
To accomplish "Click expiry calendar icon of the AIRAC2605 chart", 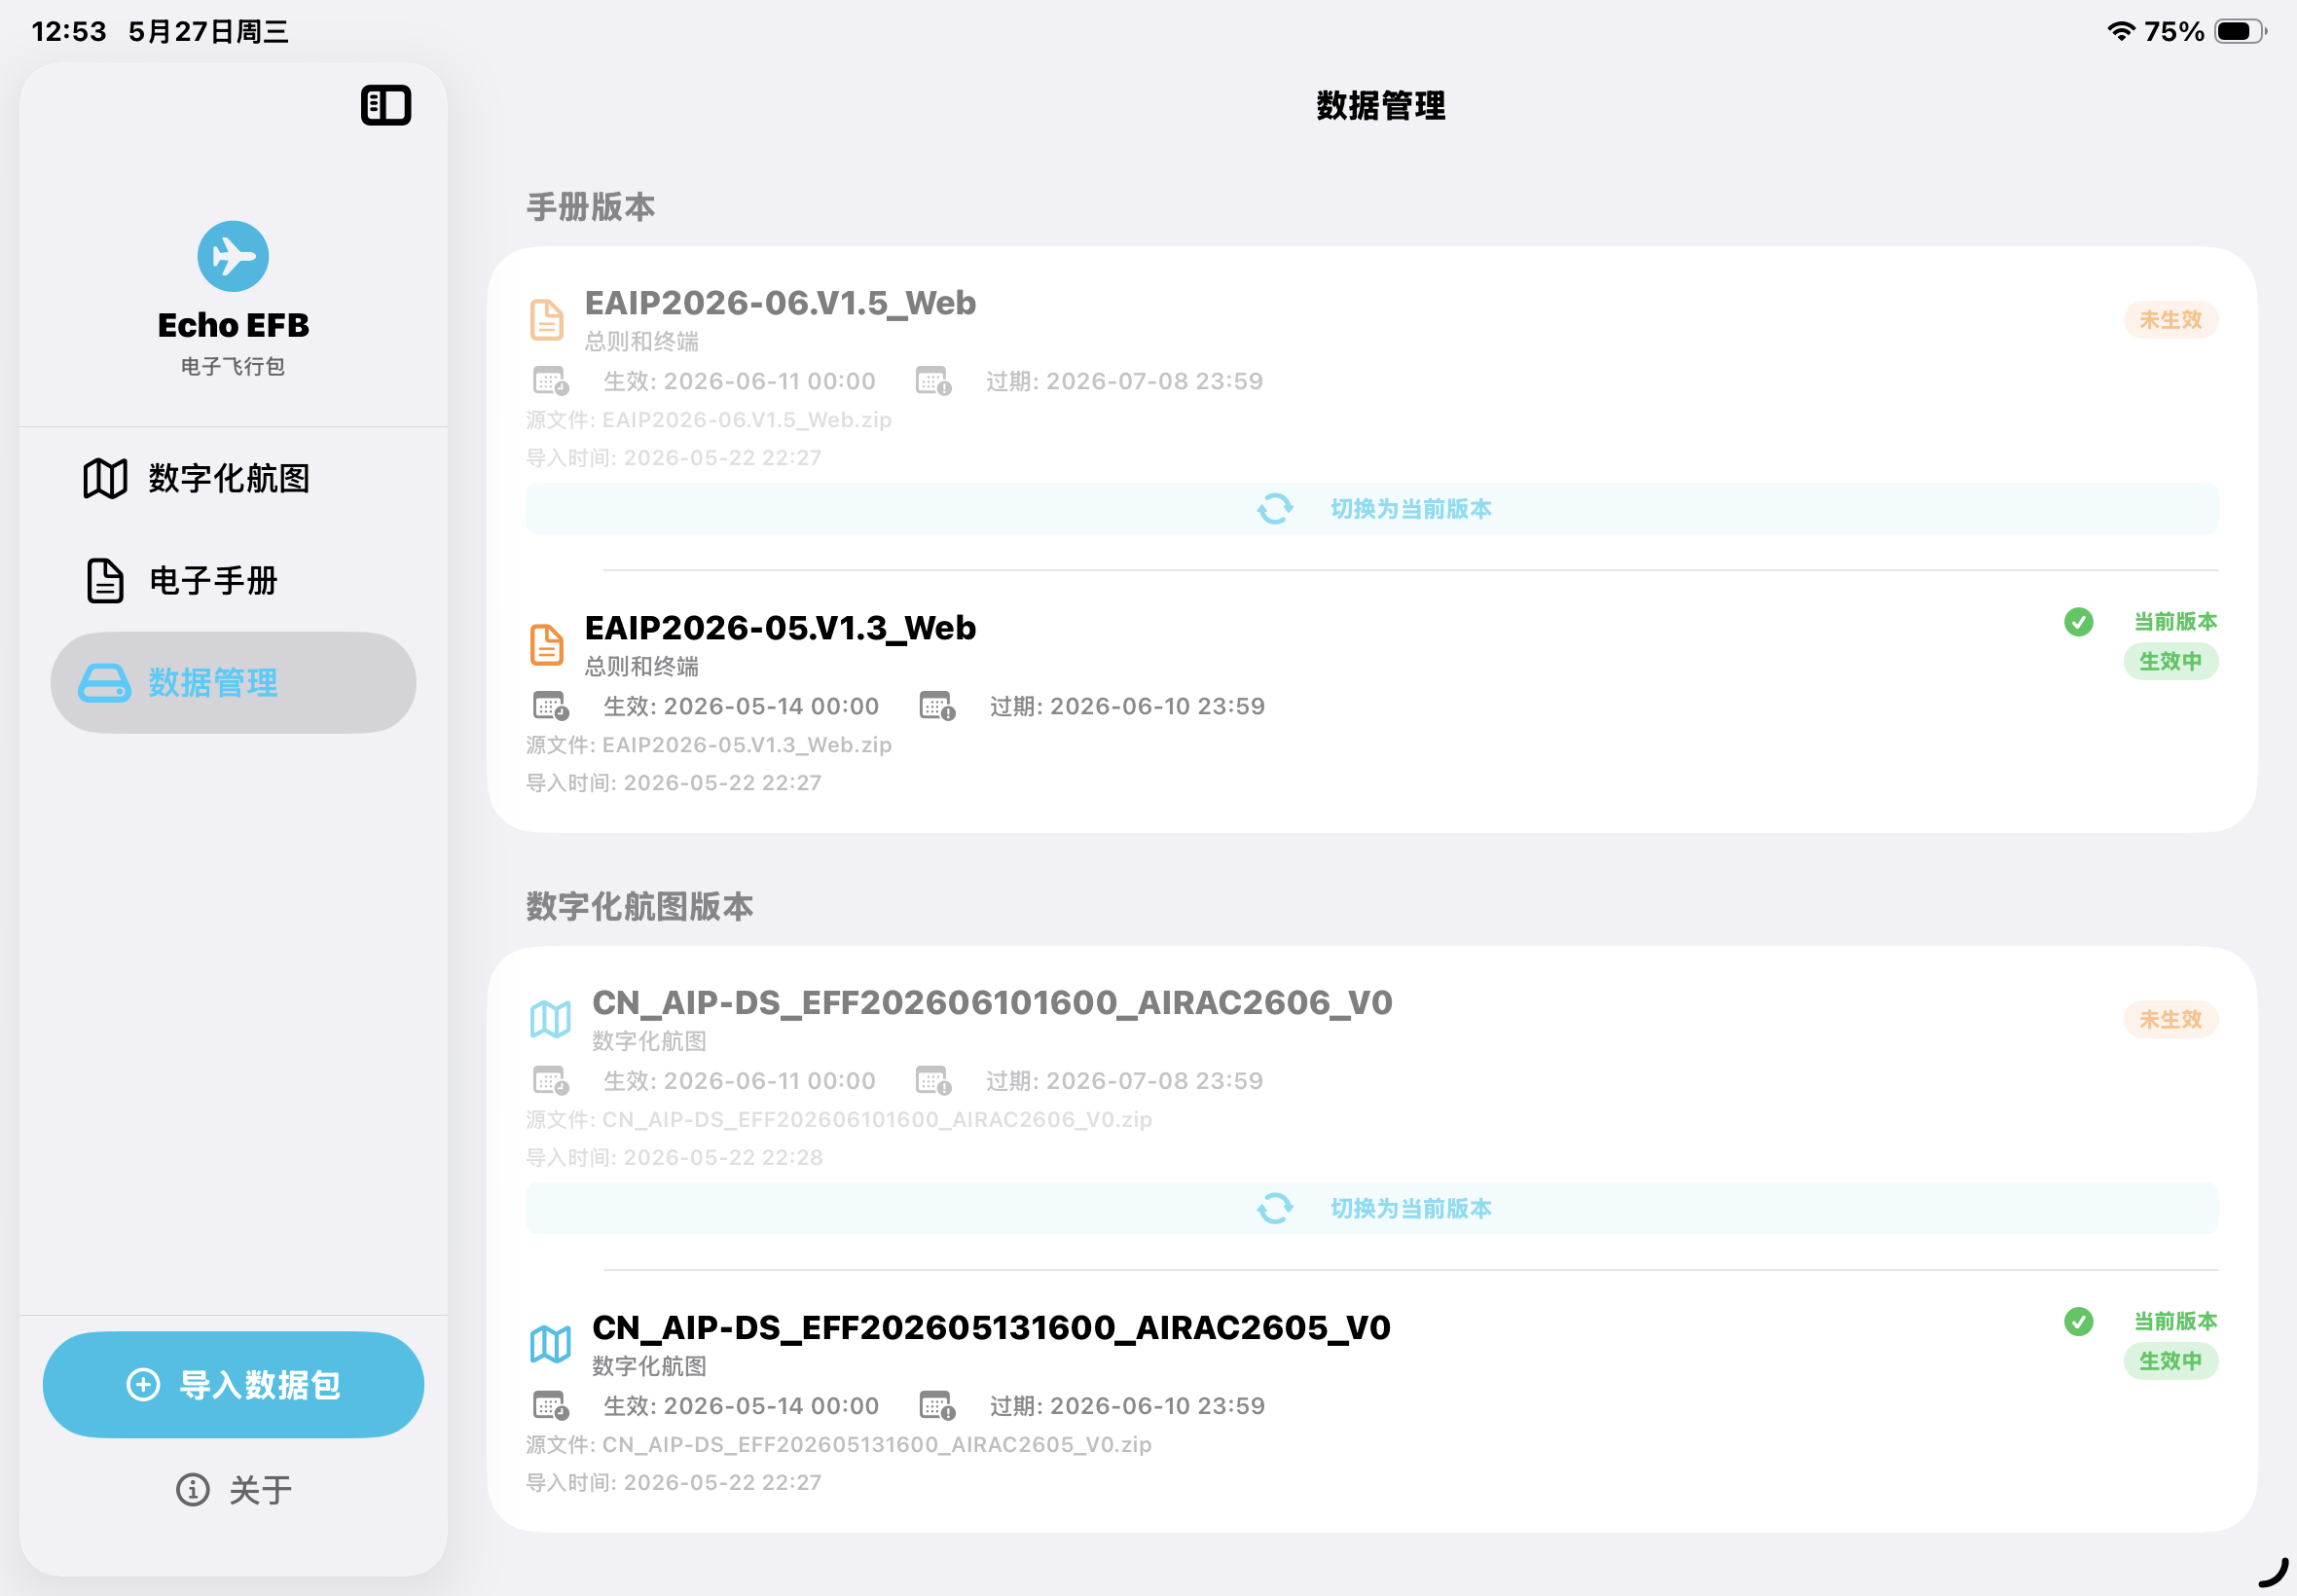I will pyautogui.click(x=938, y=1406).
